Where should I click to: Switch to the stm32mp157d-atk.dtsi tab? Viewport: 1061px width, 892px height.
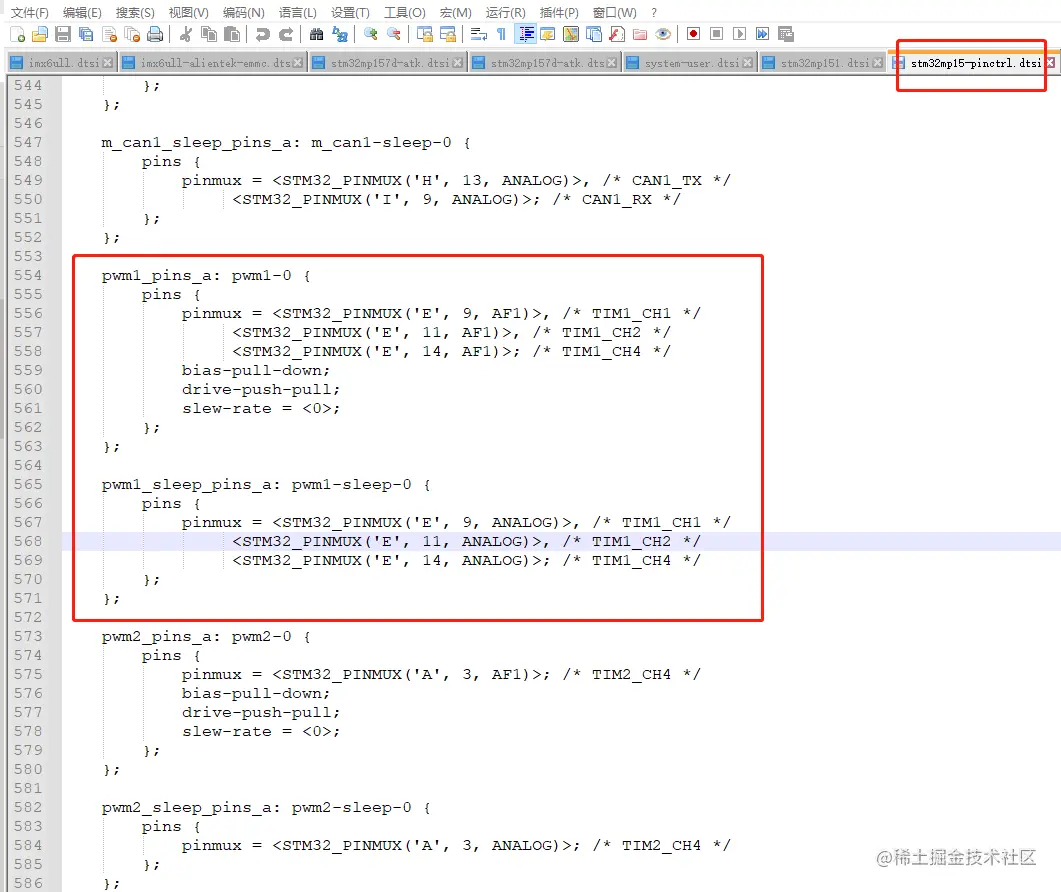pos(388,63)
